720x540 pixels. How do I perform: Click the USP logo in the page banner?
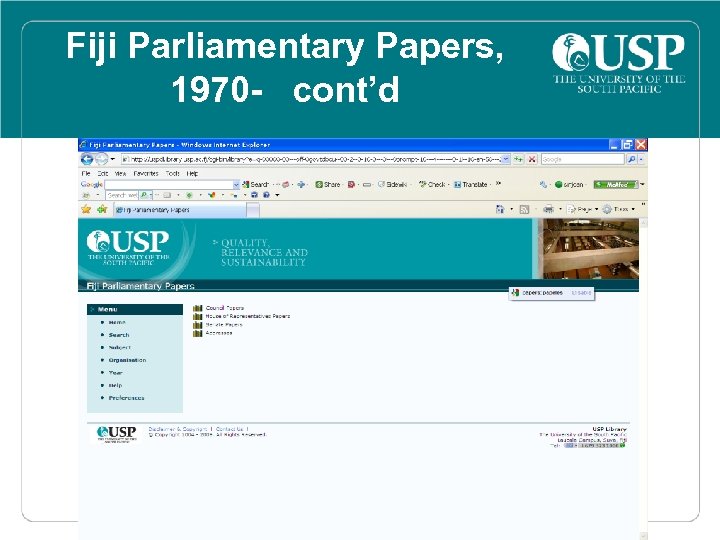(128, 247)
